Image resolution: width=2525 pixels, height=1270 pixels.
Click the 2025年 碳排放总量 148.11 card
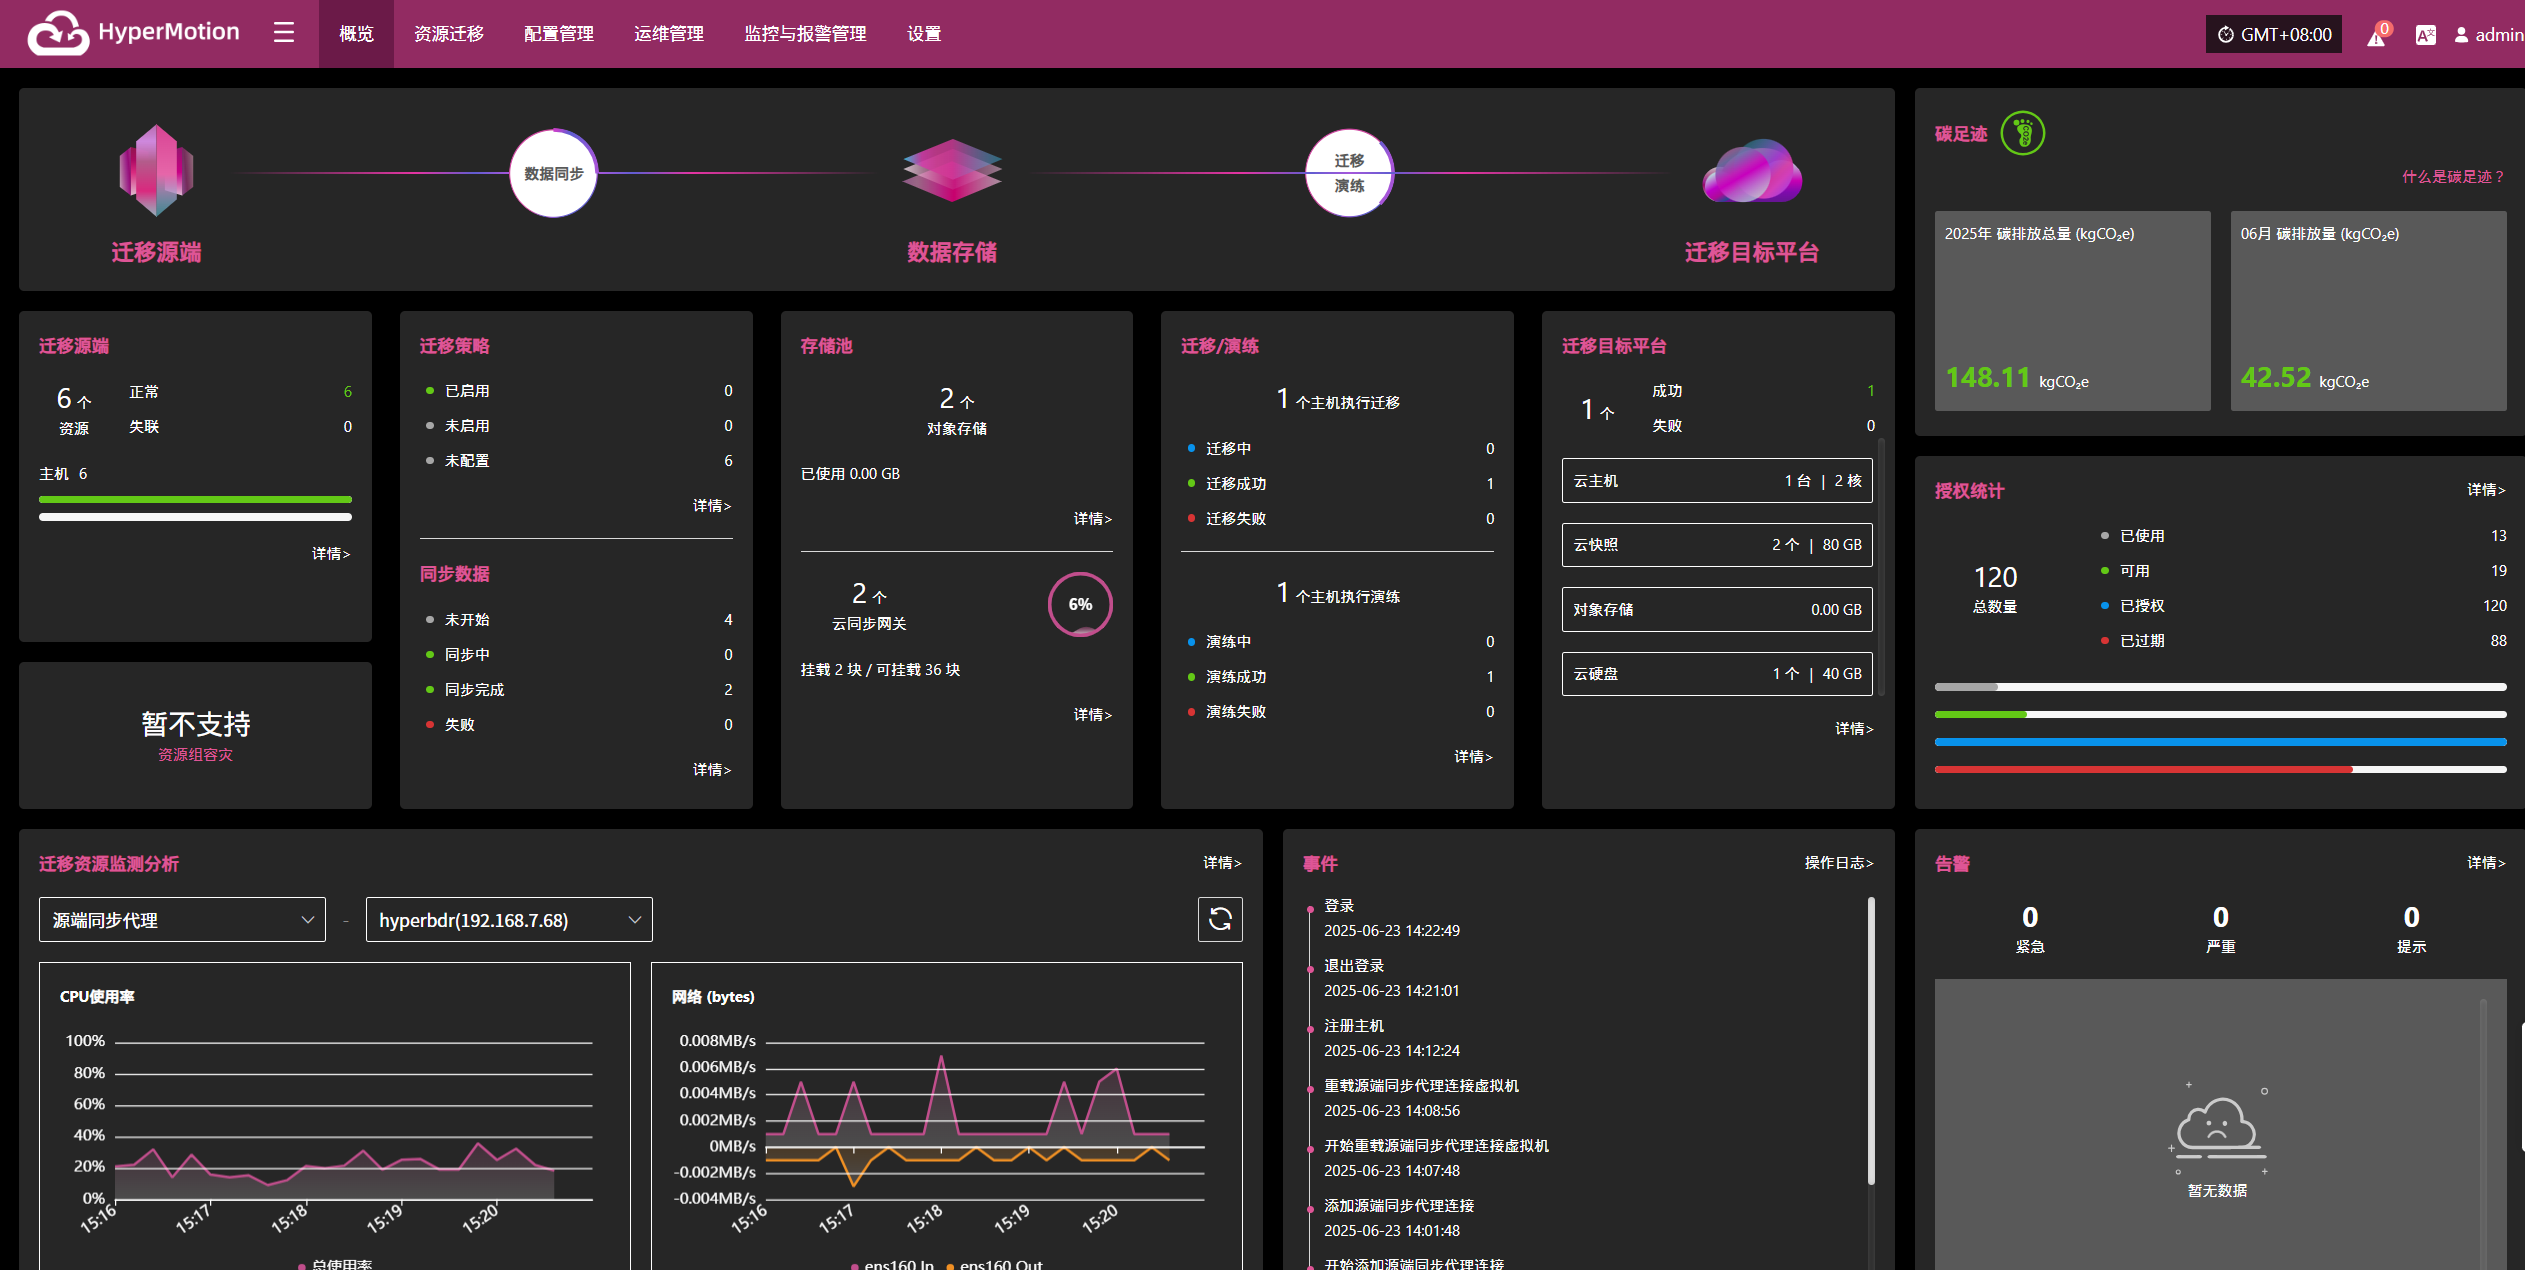[2072, 311]
